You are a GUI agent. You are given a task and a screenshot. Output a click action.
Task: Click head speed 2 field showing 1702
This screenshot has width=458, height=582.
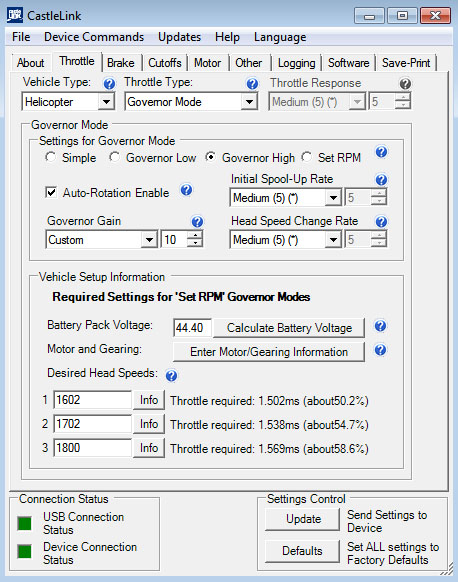point(93,424)
